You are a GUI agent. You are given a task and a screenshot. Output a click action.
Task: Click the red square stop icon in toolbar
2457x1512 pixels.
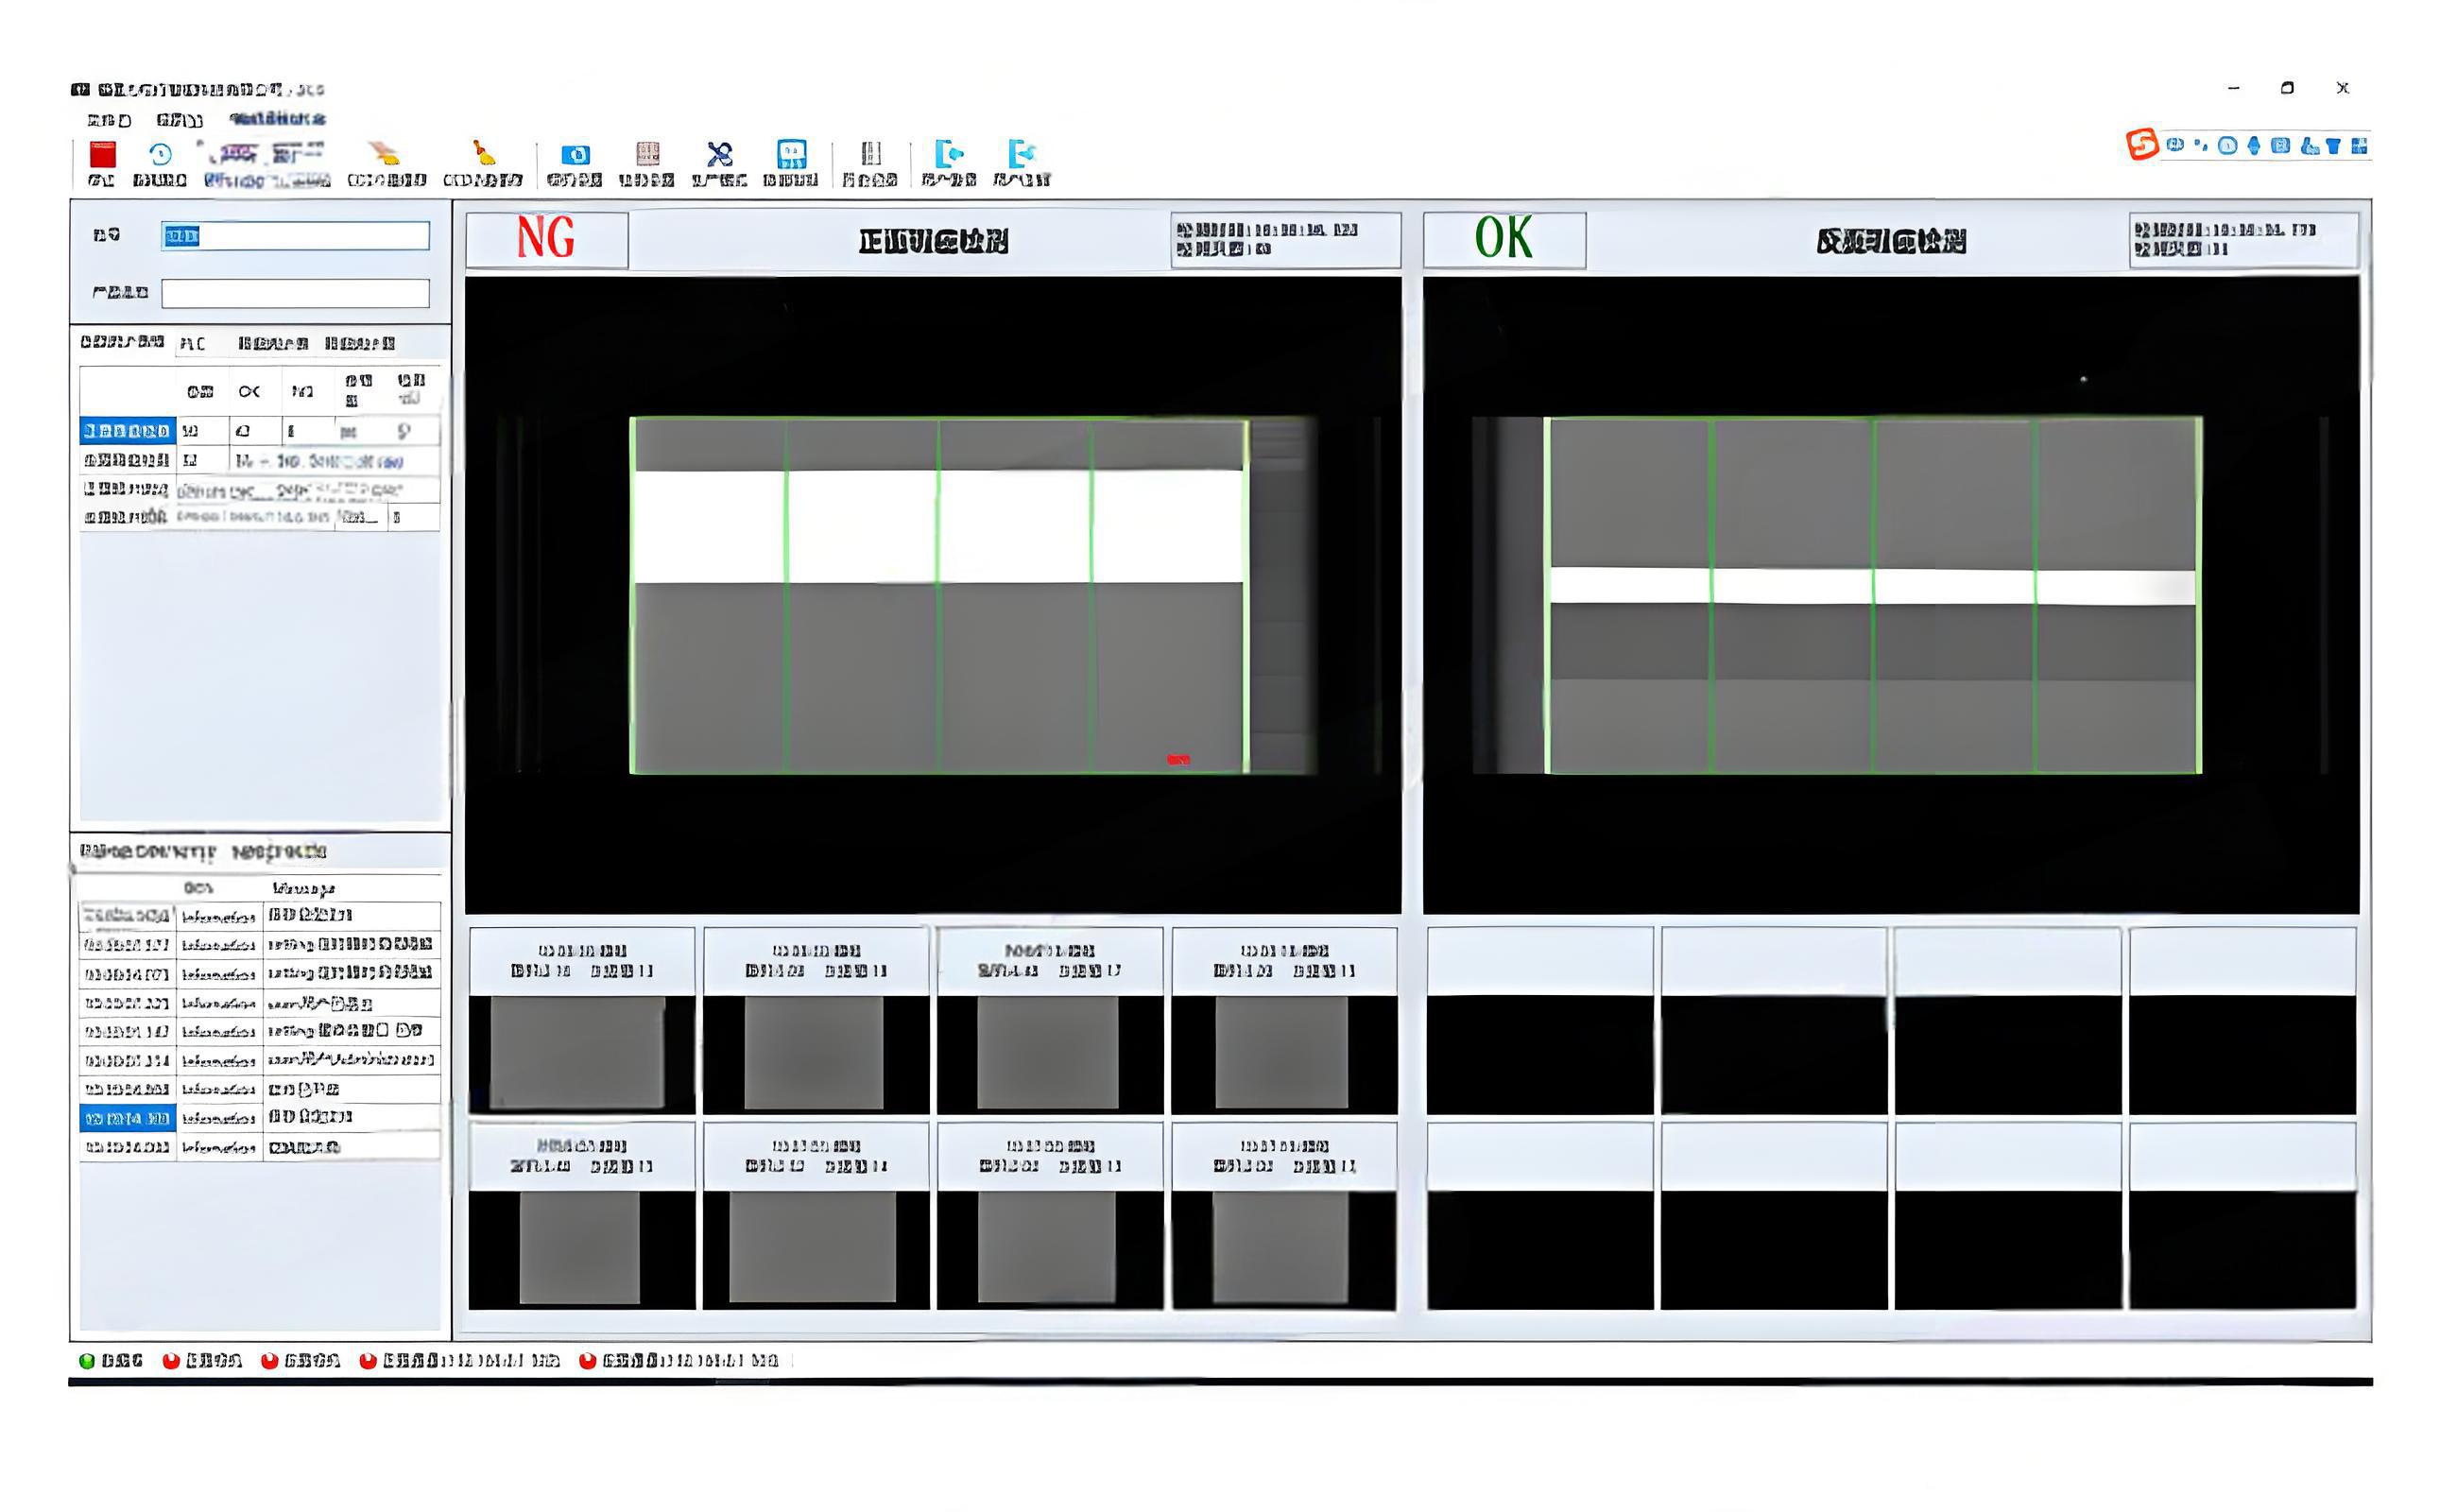coord(103,155)
